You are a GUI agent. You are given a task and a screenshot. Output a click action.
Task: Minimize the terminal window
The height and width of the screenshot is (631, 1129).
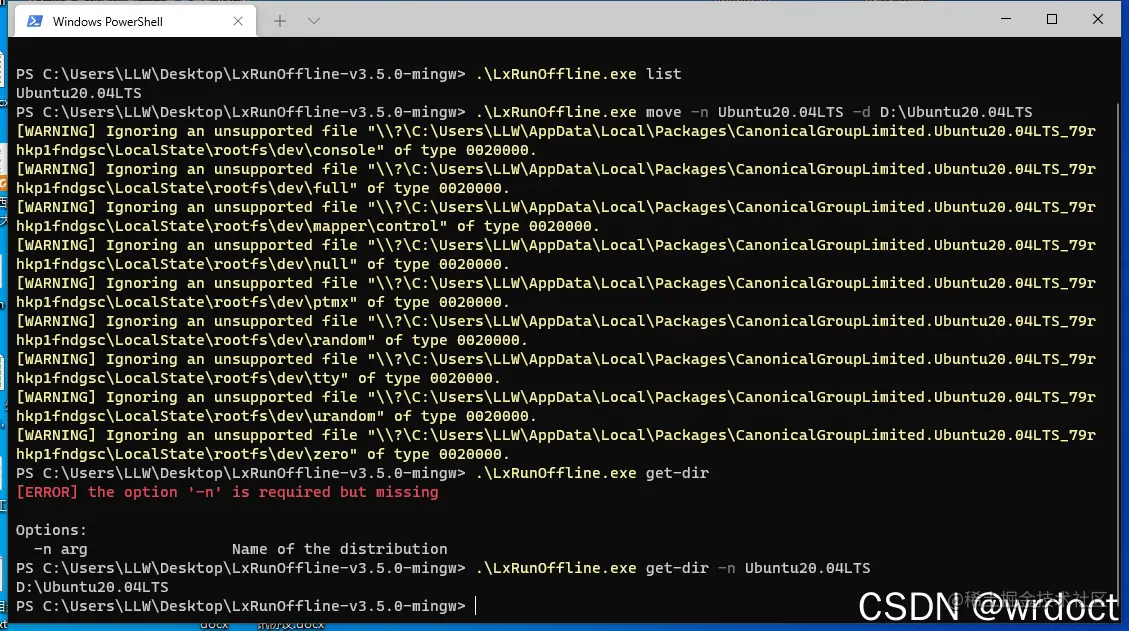[1006, 19]
